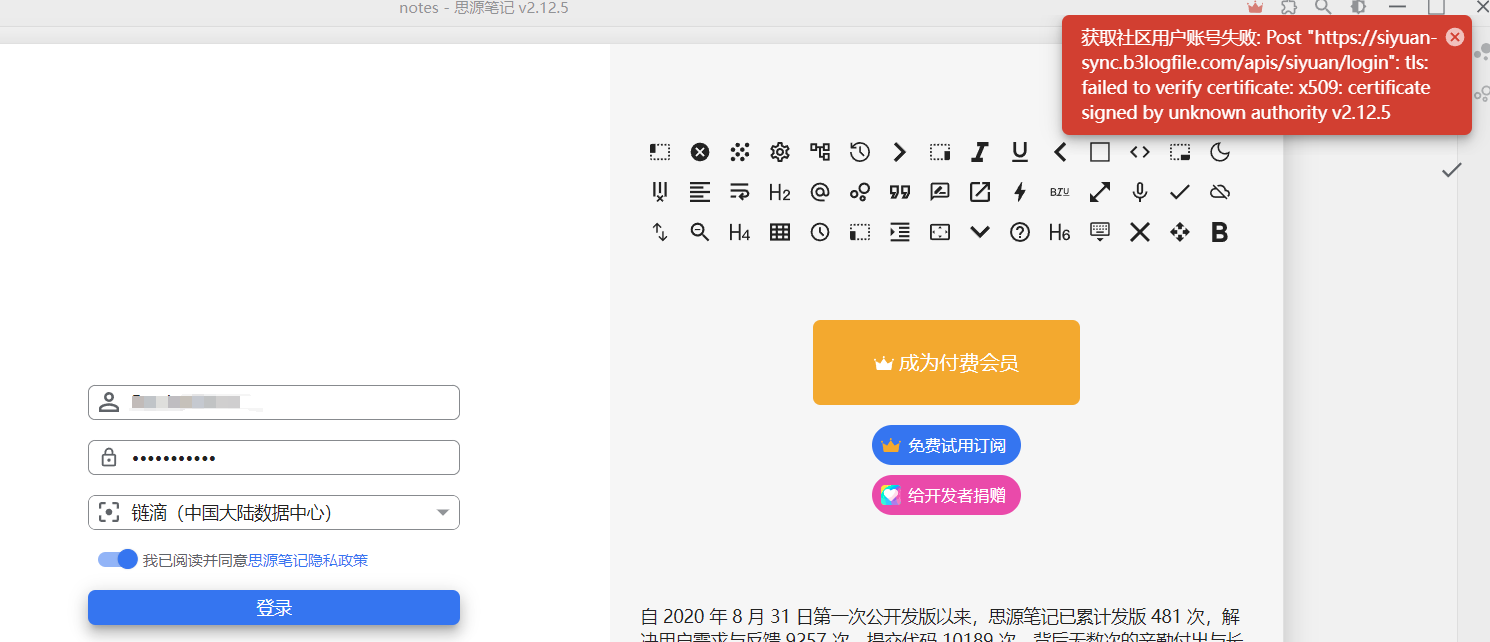
Task: Click the italic I icon
Action: [x=980, y=152]
